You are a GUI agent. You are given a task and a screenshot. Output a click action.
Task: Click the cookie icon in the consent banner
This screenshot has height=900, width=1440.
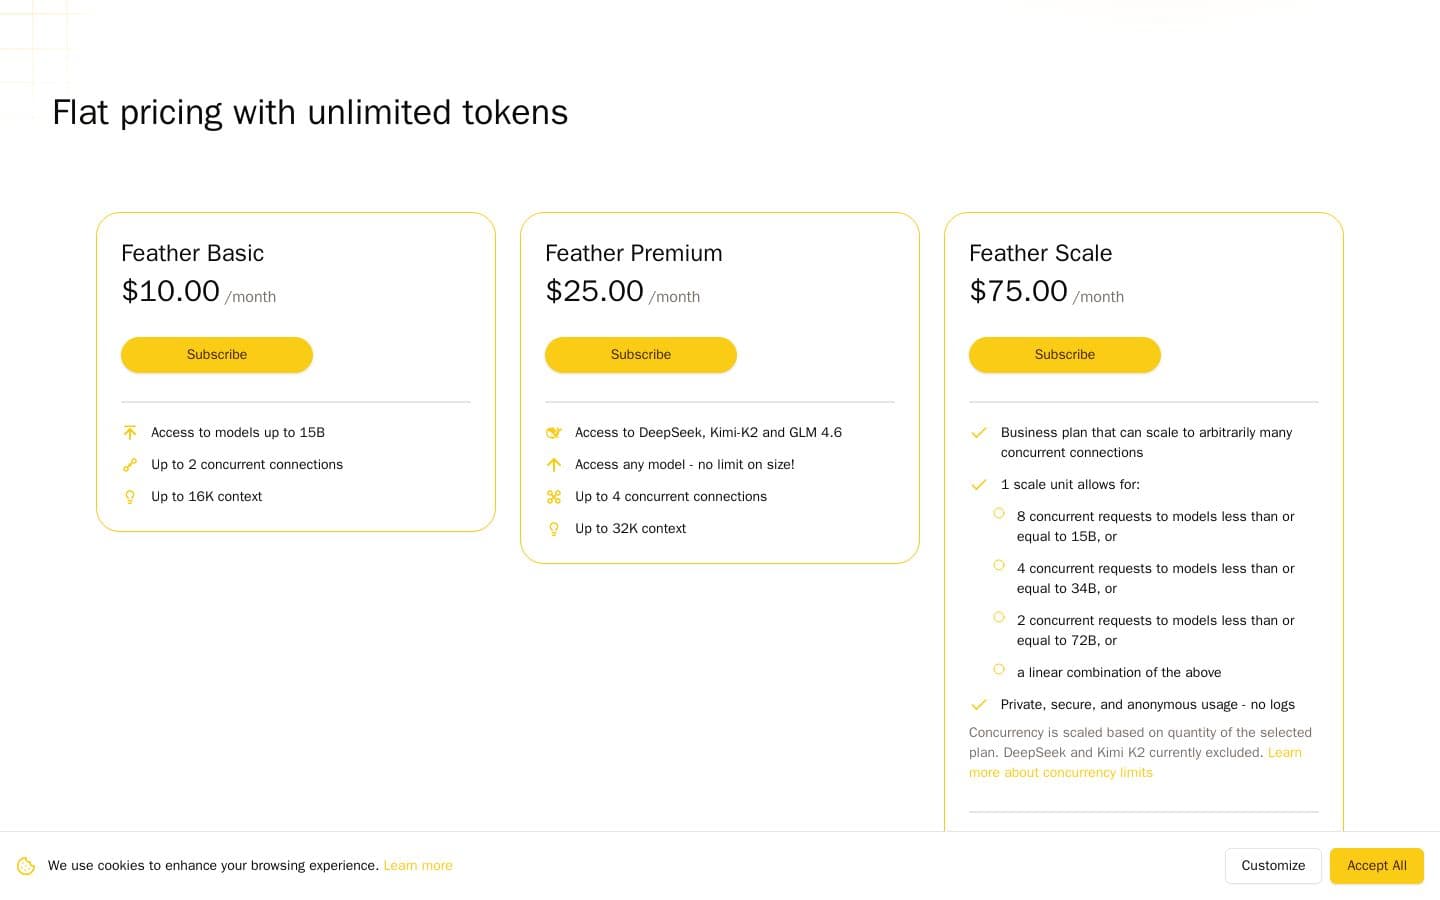pos(26,865)
